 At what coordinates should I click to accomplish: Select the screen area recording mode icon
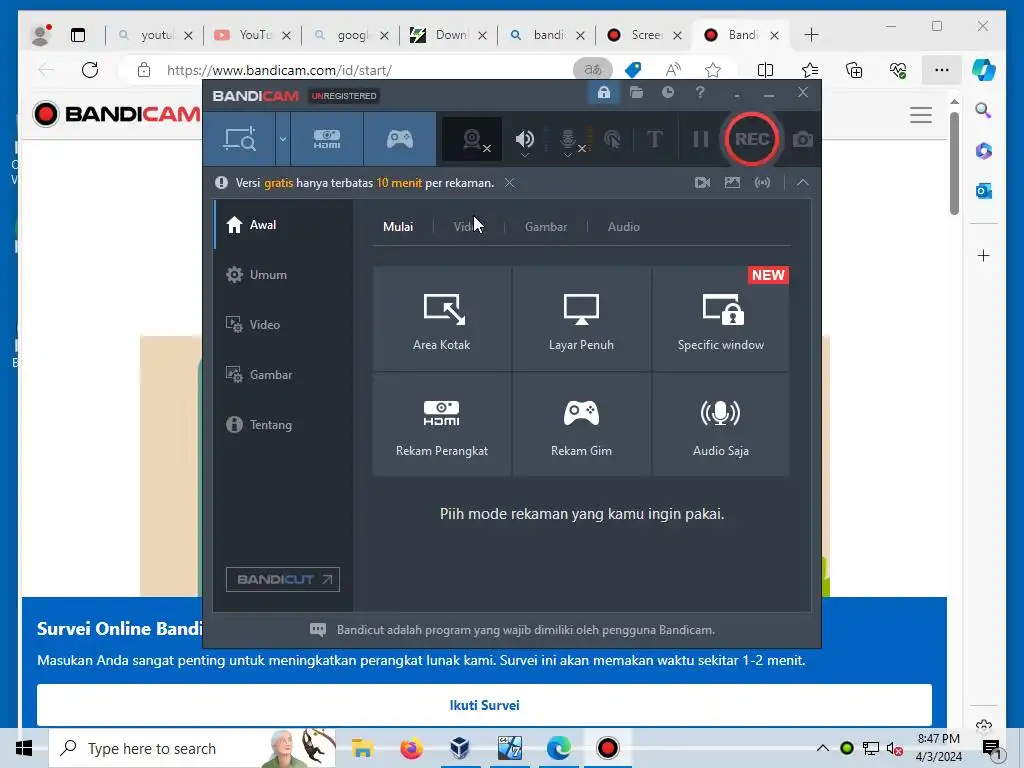click(x=240, y=139)
